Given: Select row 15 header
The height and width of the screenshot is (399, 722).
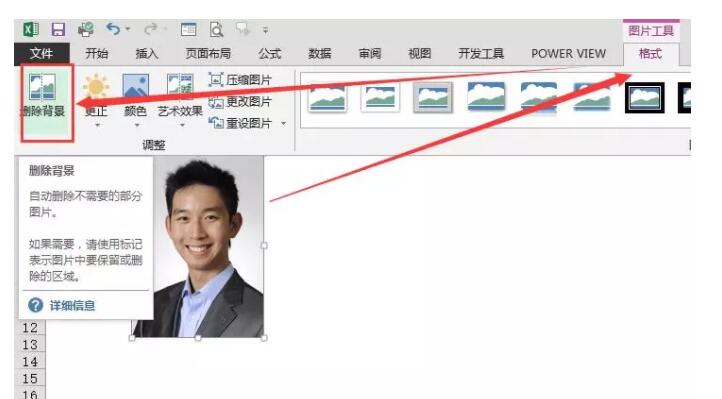Looking at the screenshot, I should [30, 379].
